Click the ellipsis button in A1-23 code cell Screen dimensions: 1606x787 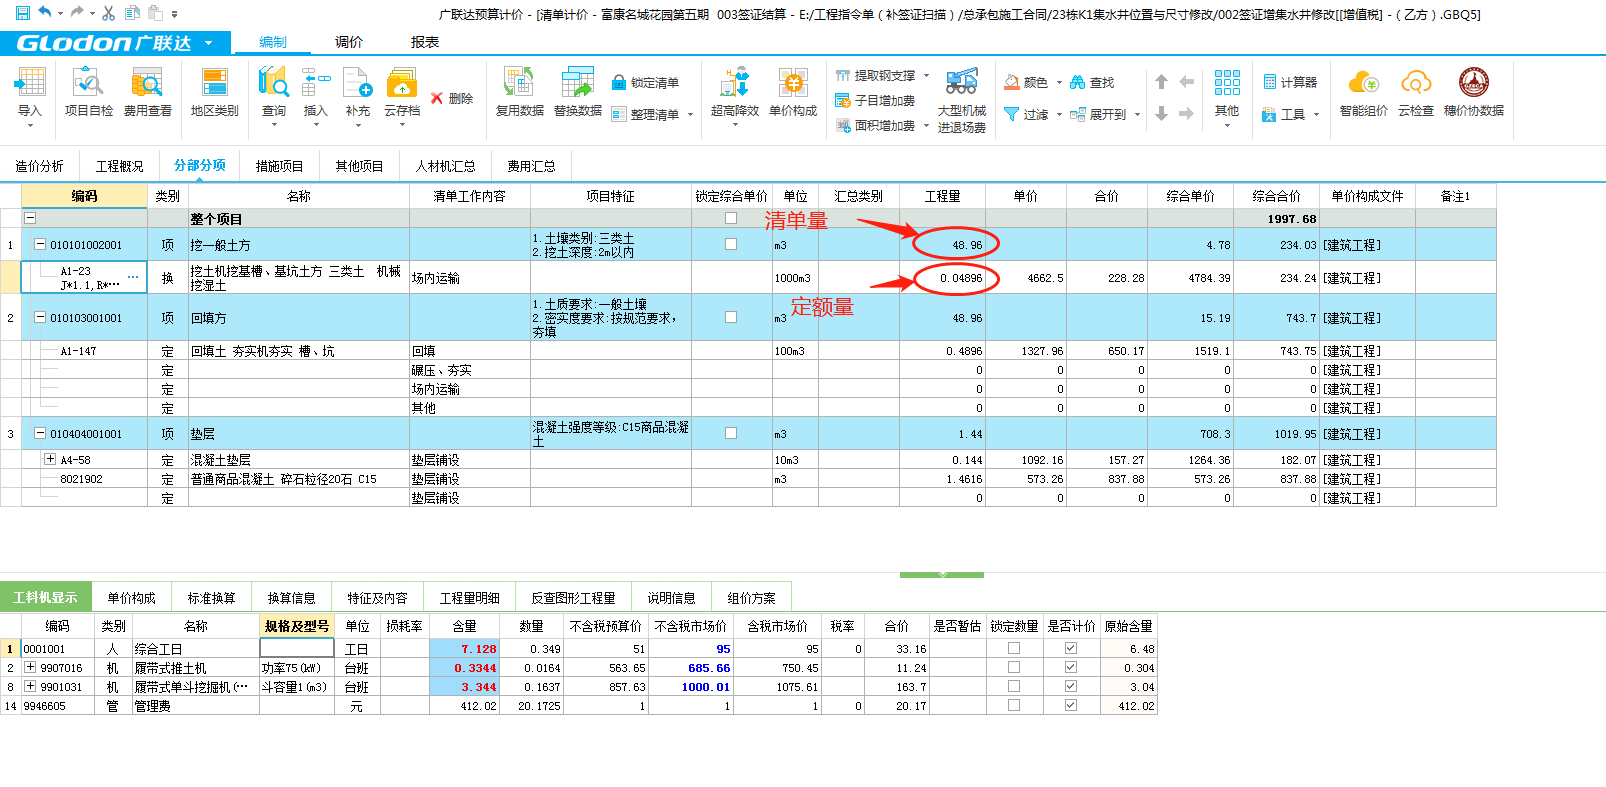pos(133,277)
